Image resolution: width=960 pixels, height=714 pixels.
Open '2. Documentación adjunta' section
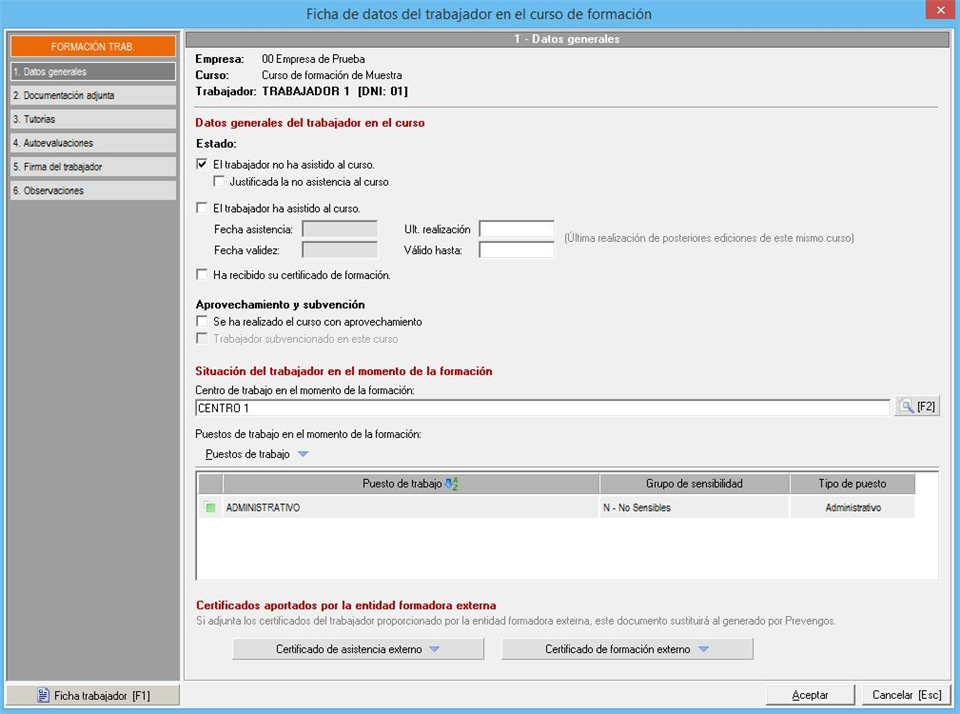(93, 96)
